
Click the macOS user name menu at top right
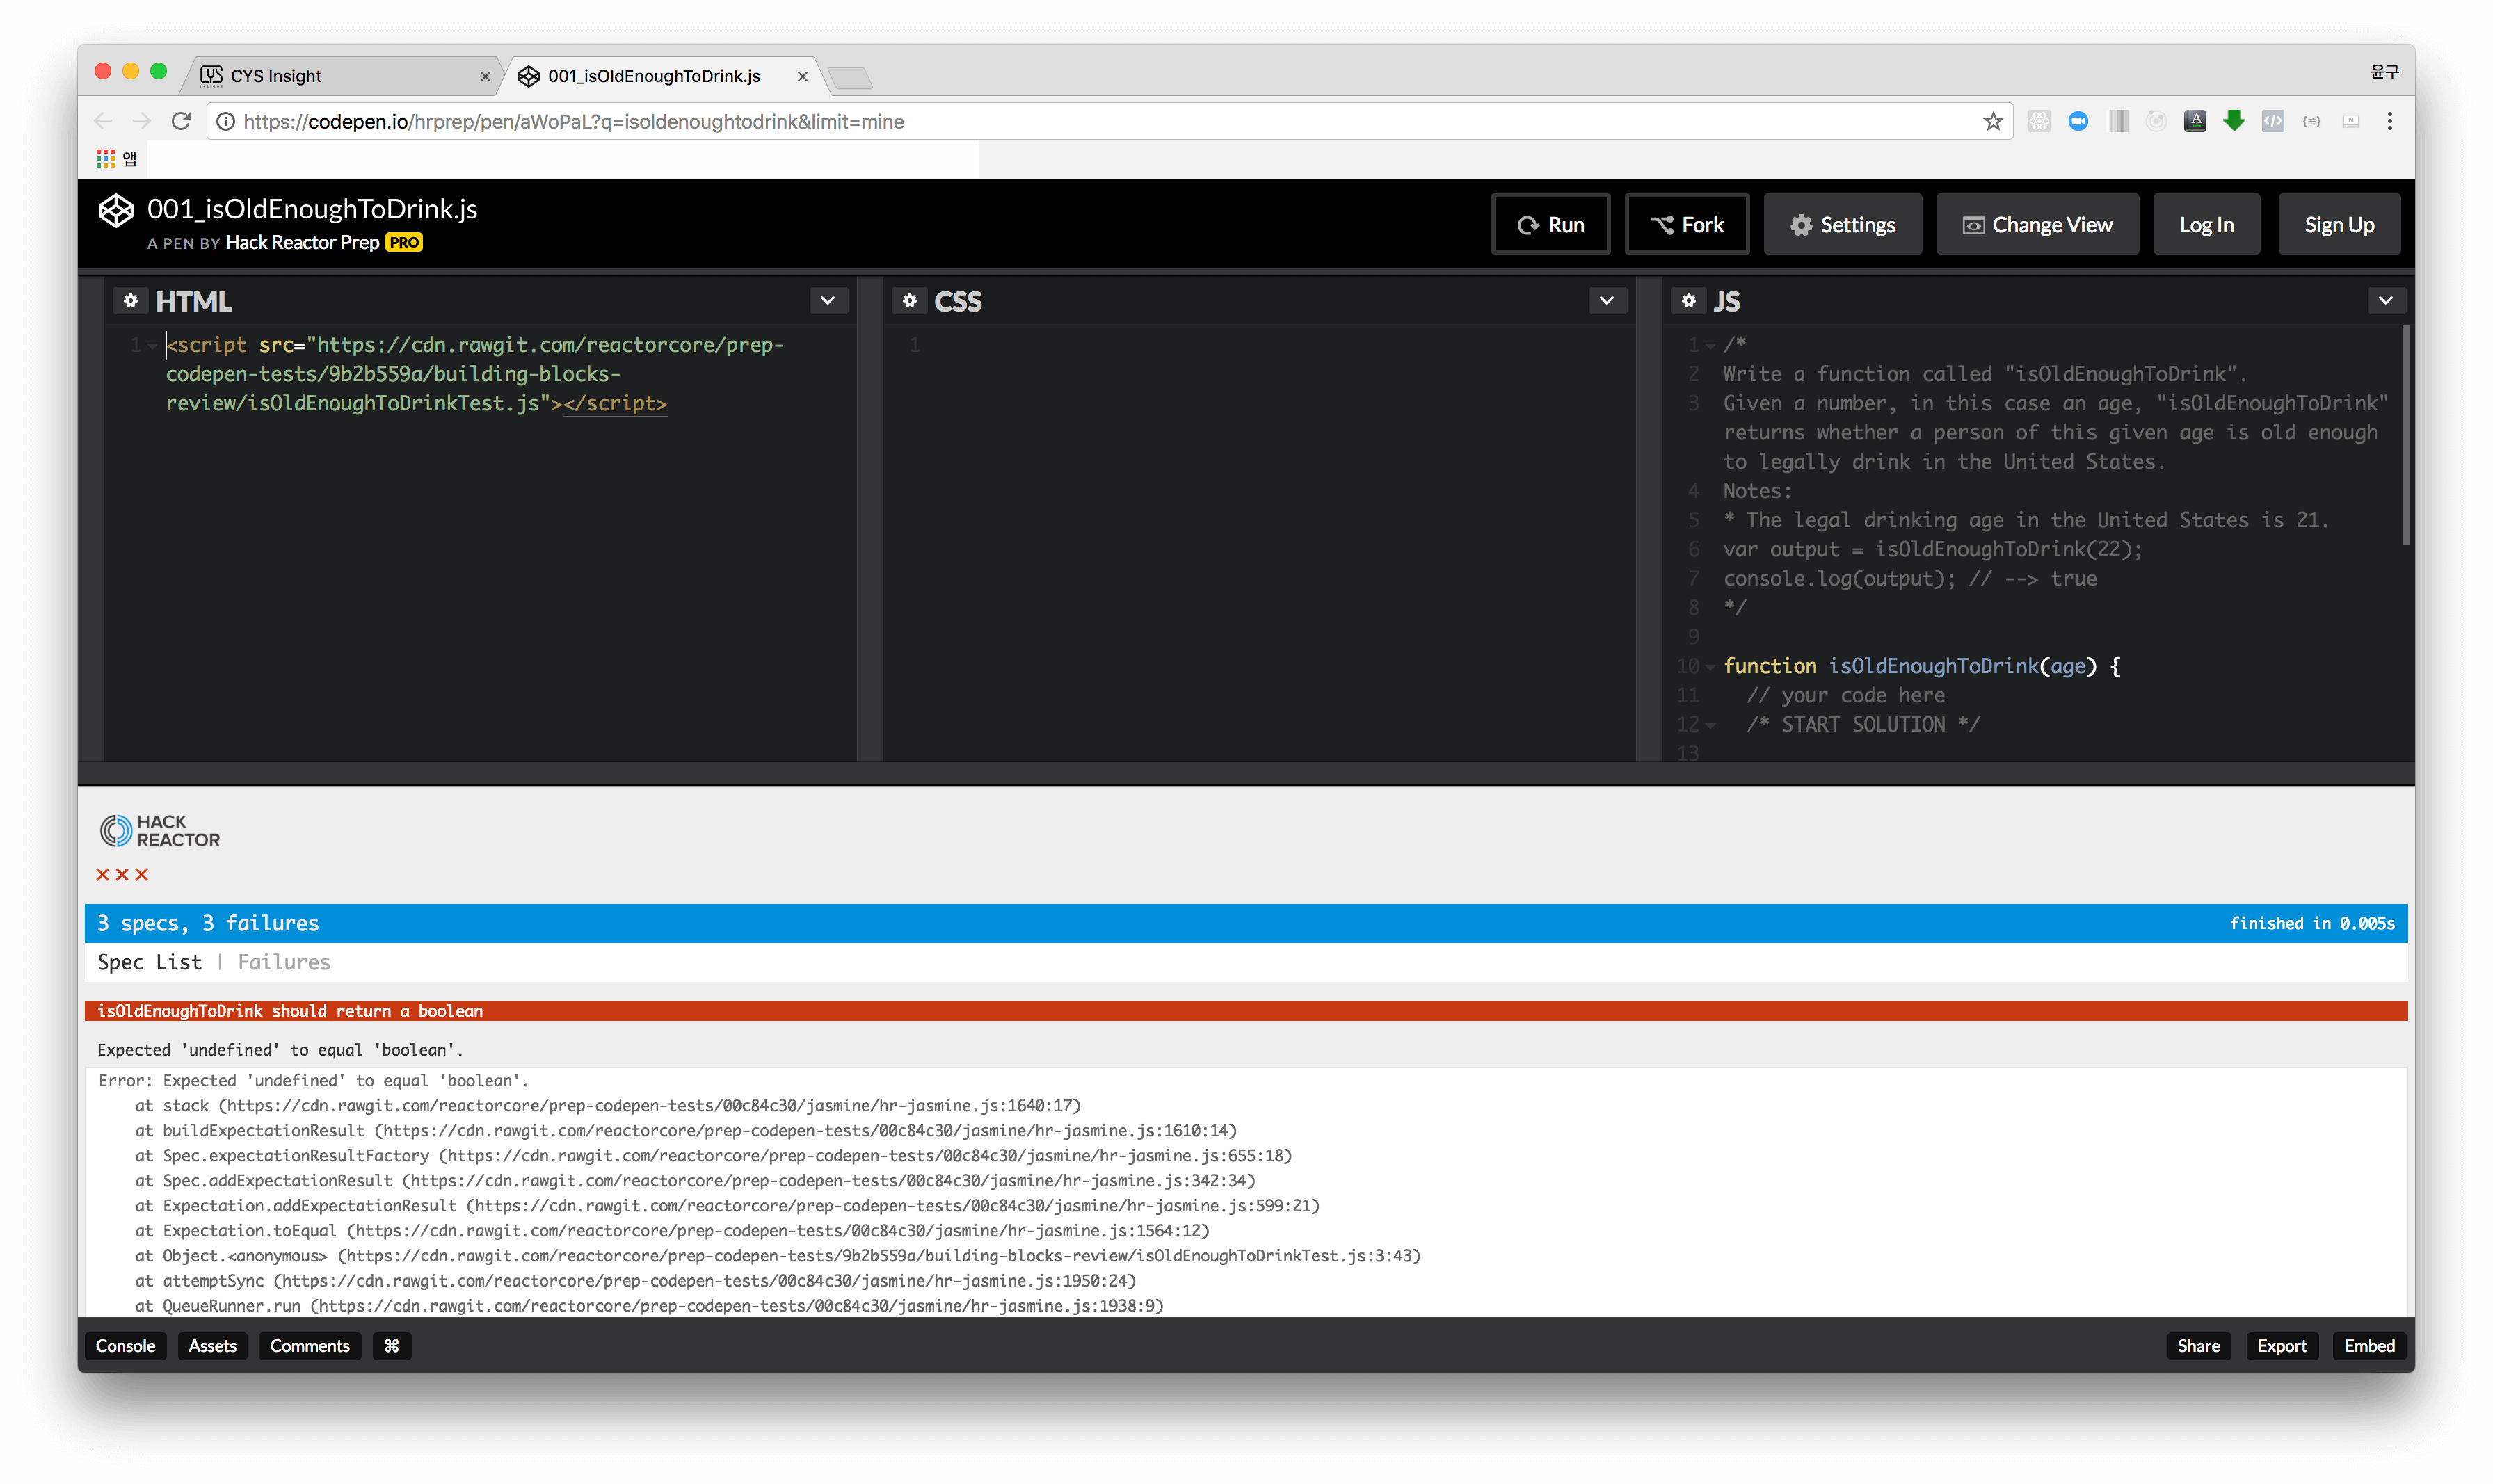click(x=2385, y=71)
